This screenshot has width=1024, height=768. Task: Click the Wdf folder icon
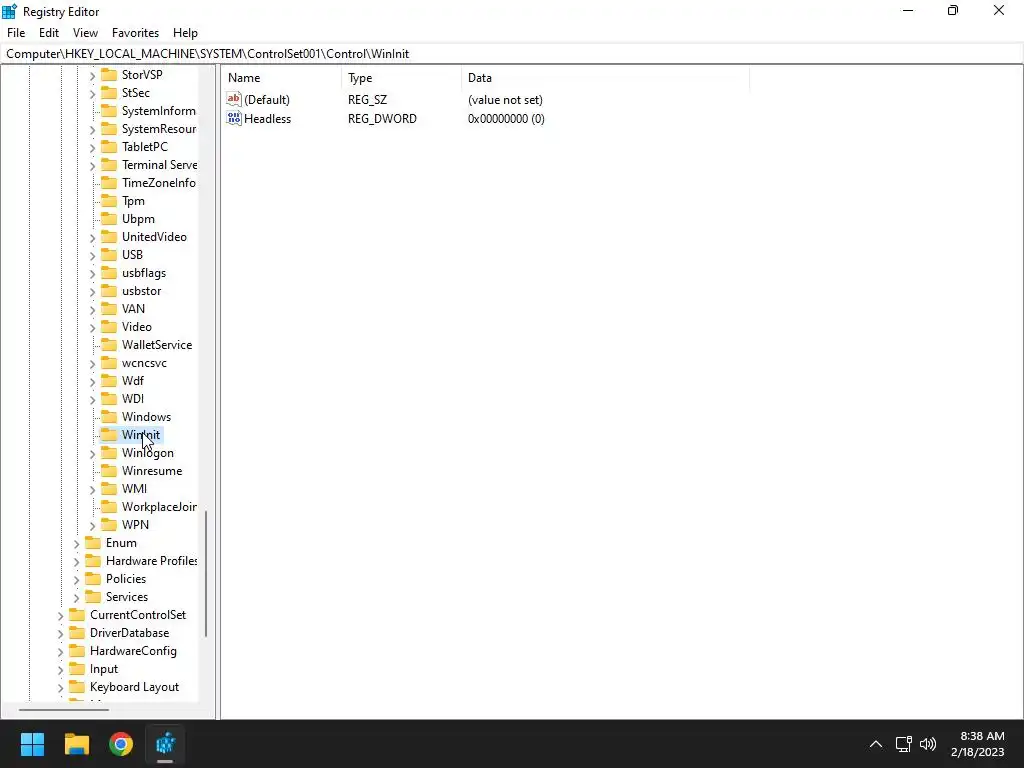click(x=109, y=381)
